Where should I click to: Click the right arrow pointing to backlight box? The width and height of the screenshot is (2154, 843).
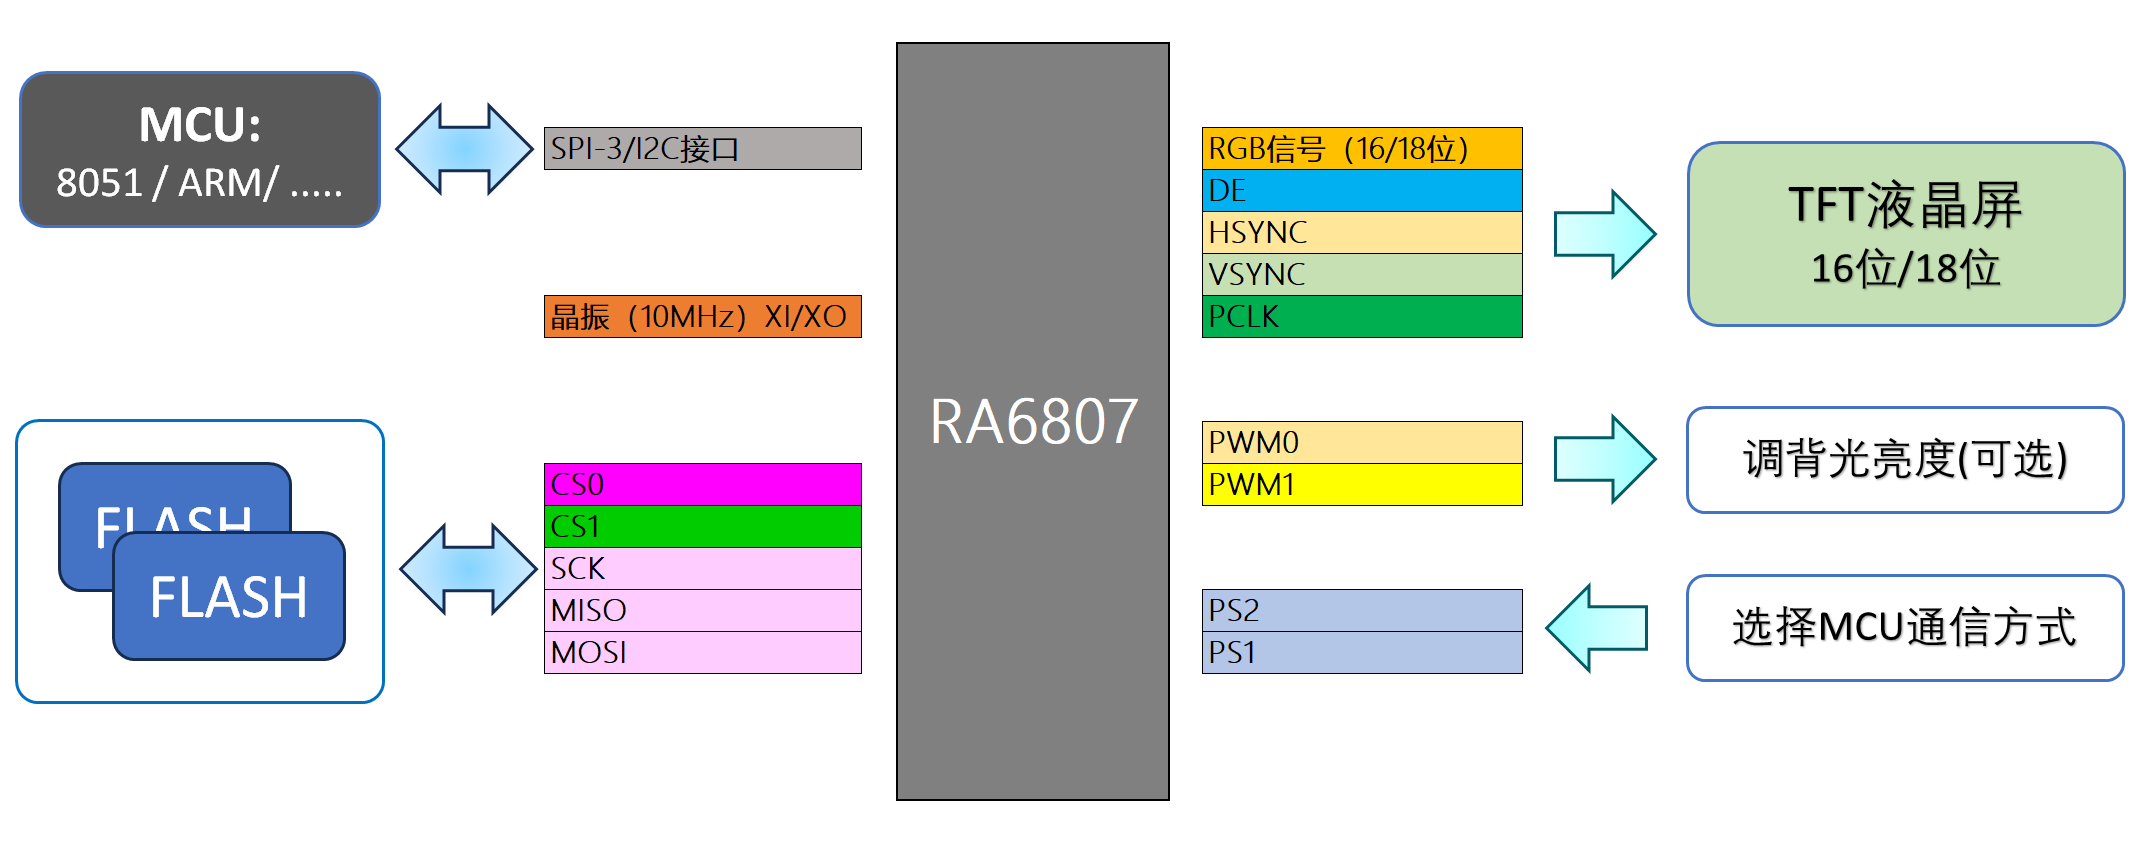[x=1604, y=459]
